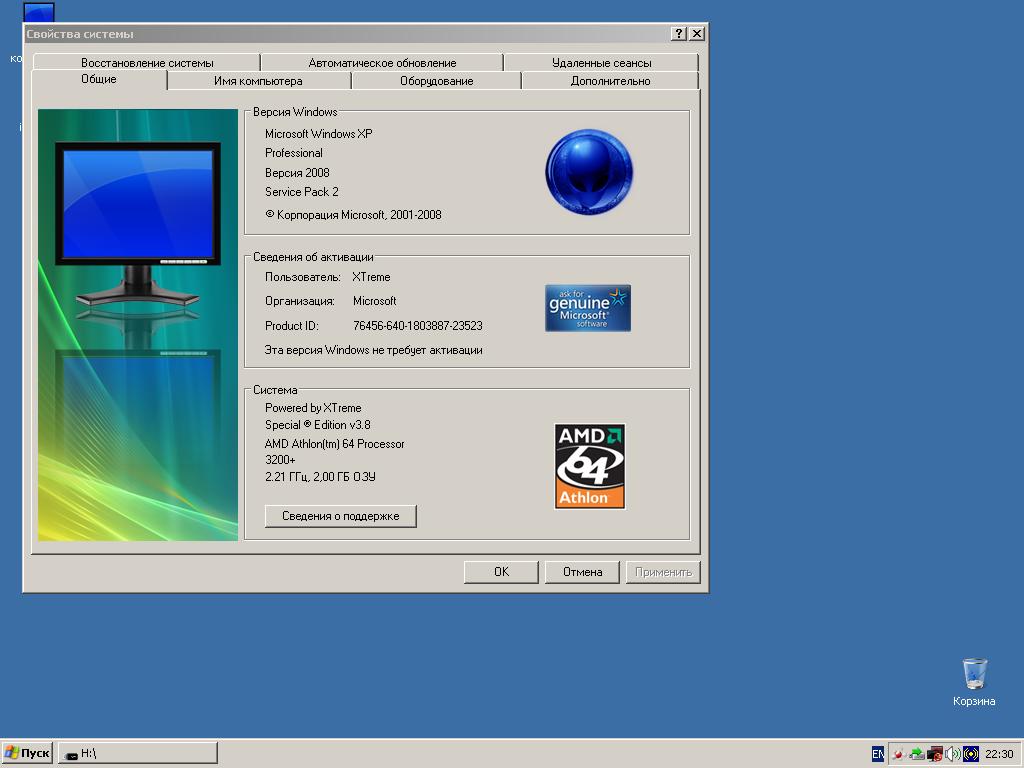Click the Safely Remove Hardware tray icon
The height and width of the screenshot is (768, 1024).
click(x=917, y=754)
